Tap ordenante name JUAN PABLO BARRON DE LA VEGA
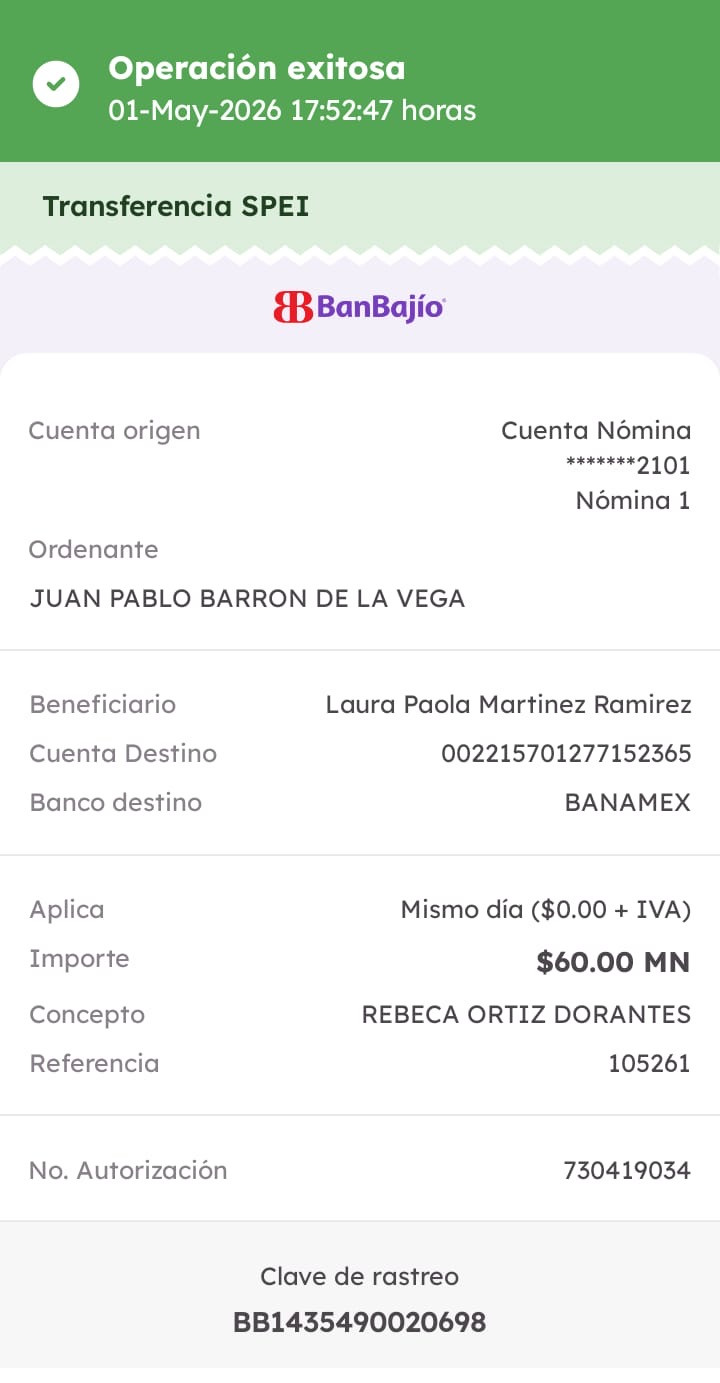Image resolution: width=720 pixels, height=1383 pixels. 247,599
